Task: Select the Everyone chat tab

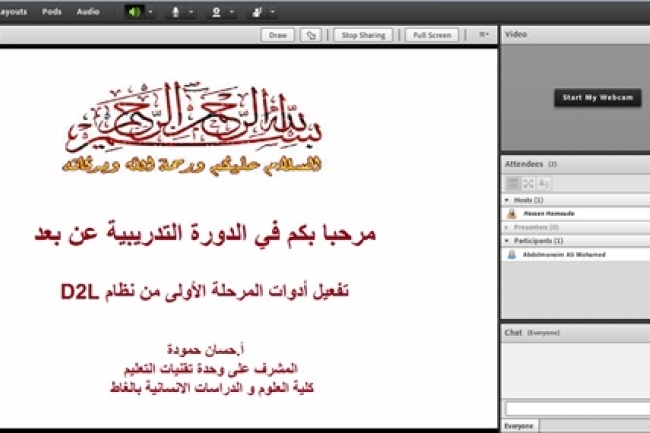Action: pos(519,426)
